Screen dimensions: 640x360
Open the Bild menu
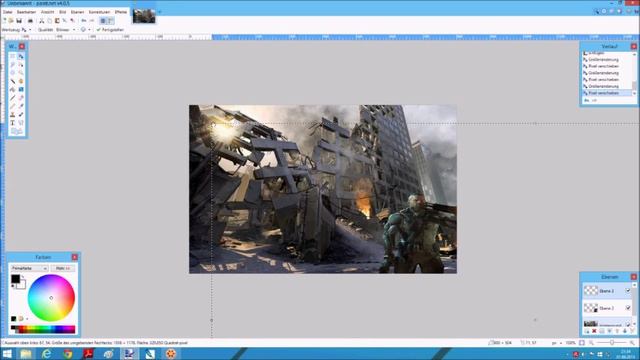(62, 12)
